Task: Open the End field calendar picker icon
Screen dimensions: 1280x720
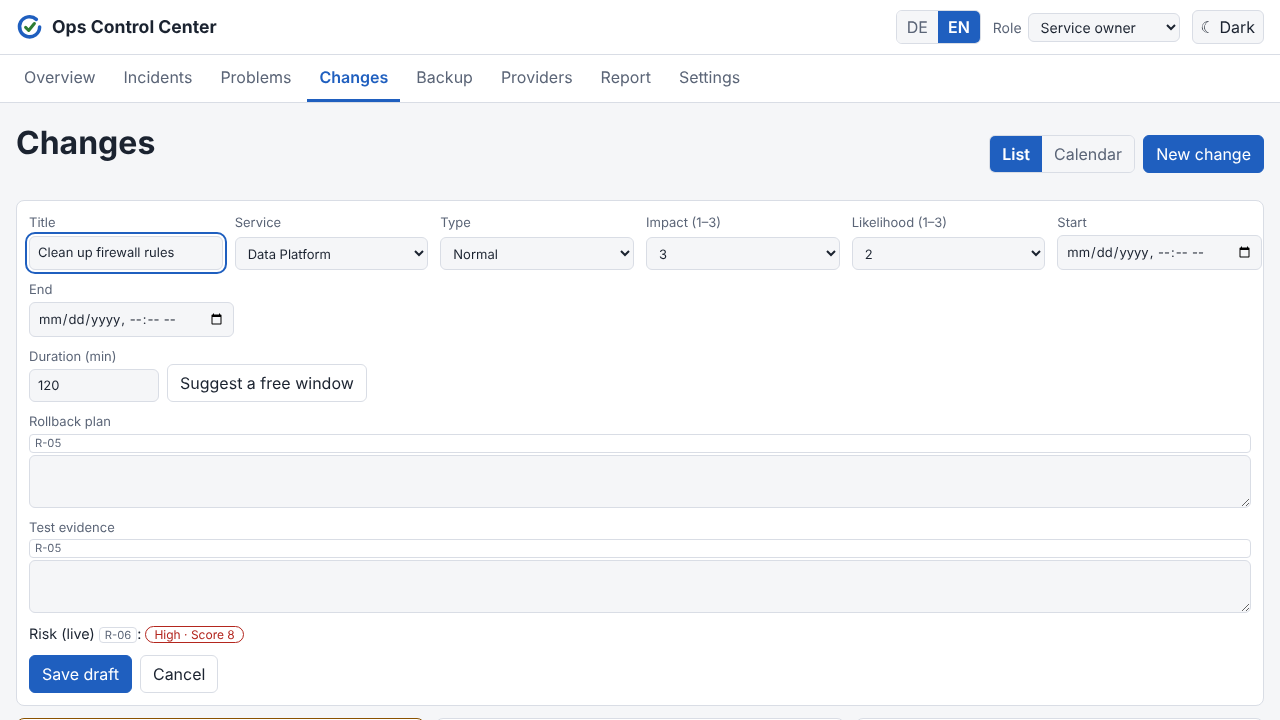Action: pyautogui.click(x=217, y=320)
